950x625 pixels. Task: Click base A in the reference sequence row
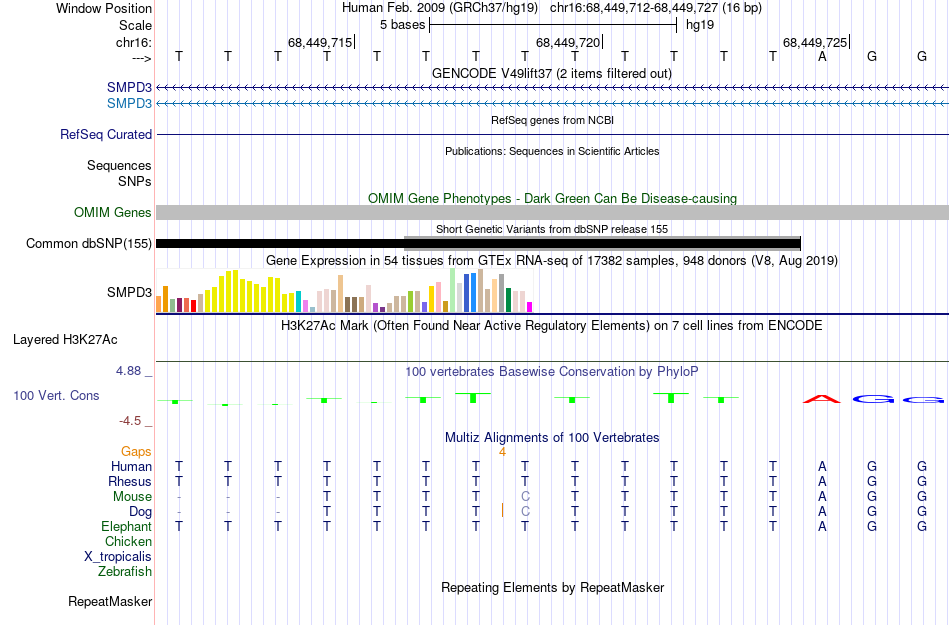coord(822,56)
